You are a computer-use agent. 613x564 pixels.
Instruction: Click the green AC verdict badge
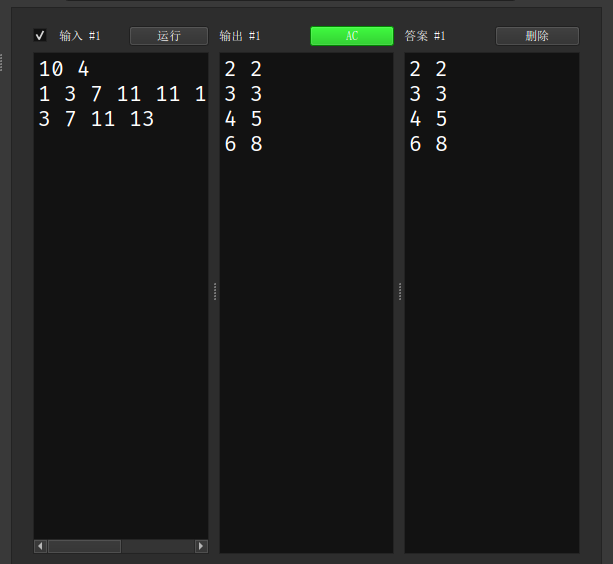(x=351, y=36)
